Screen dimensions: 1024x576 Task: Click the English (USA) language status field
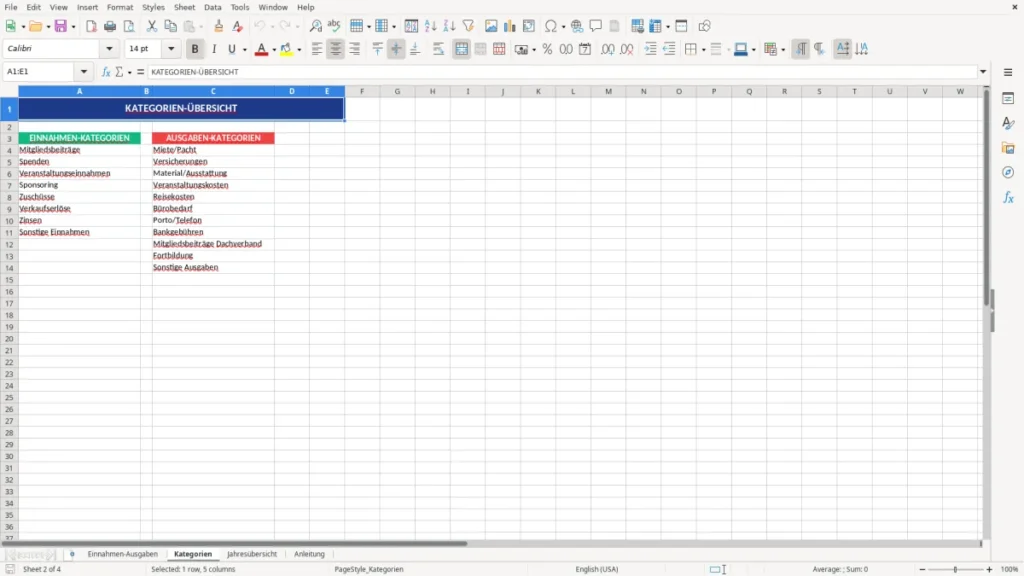point(596,569)
